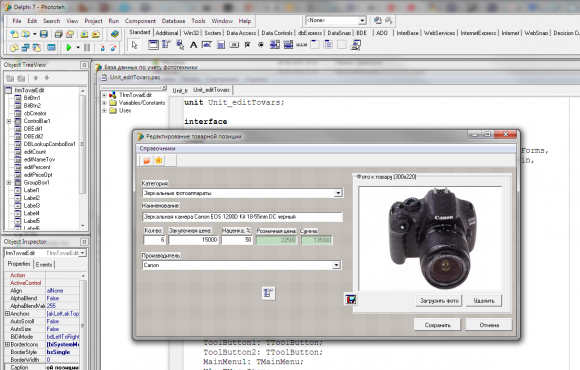Select the OpenPictureDialog component icon on form

point(350,299)
